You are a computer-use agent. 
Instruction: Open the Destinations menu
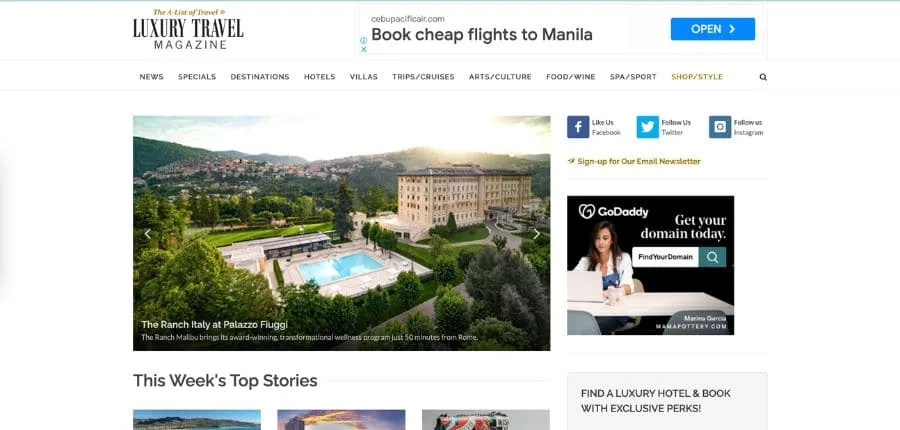click(260, 77)
